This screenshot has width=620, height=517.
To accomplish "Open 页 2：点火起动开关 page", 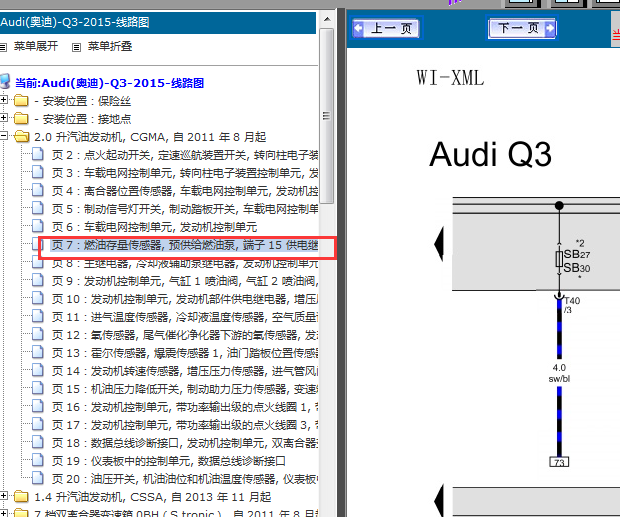I will (185, 155).
